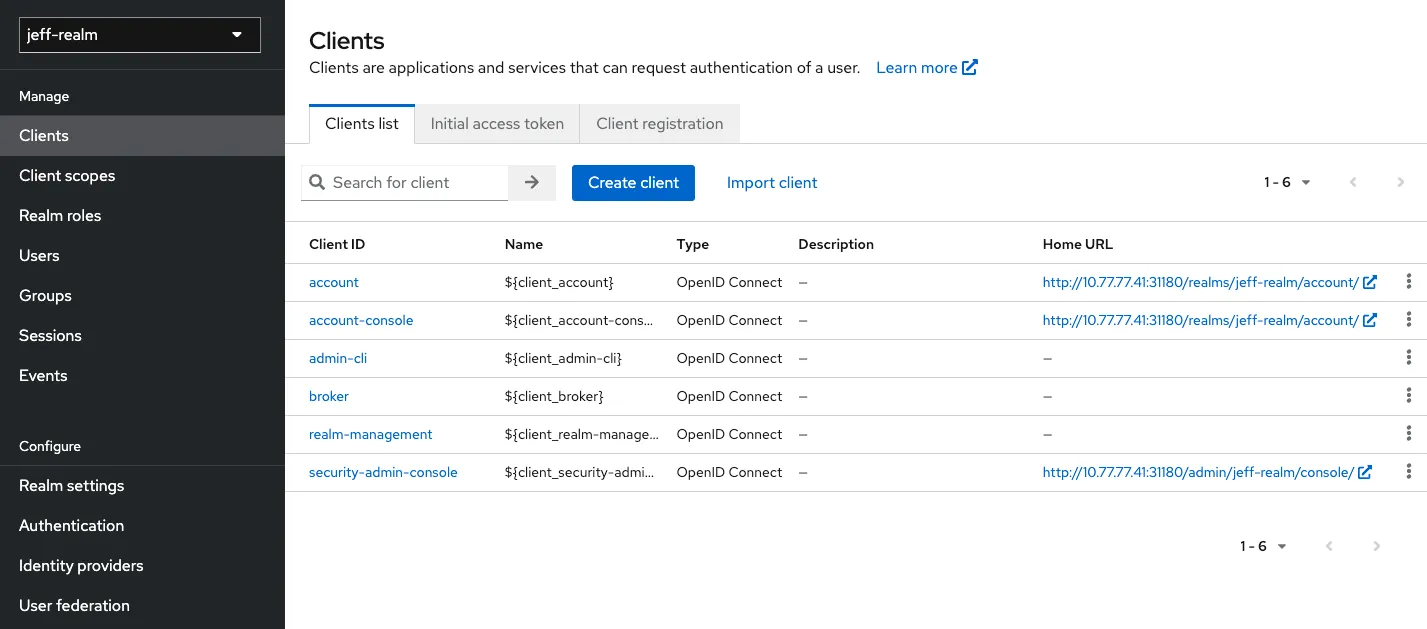Click the Manage section heading in sidebar

click(44, 96)
